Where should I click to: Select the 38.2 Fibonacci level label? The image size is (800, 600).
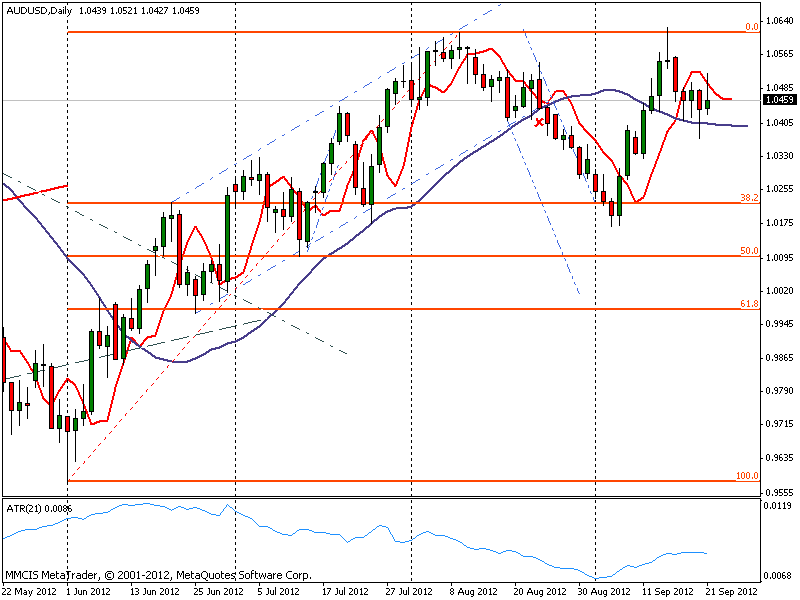[x=749, y=197]
